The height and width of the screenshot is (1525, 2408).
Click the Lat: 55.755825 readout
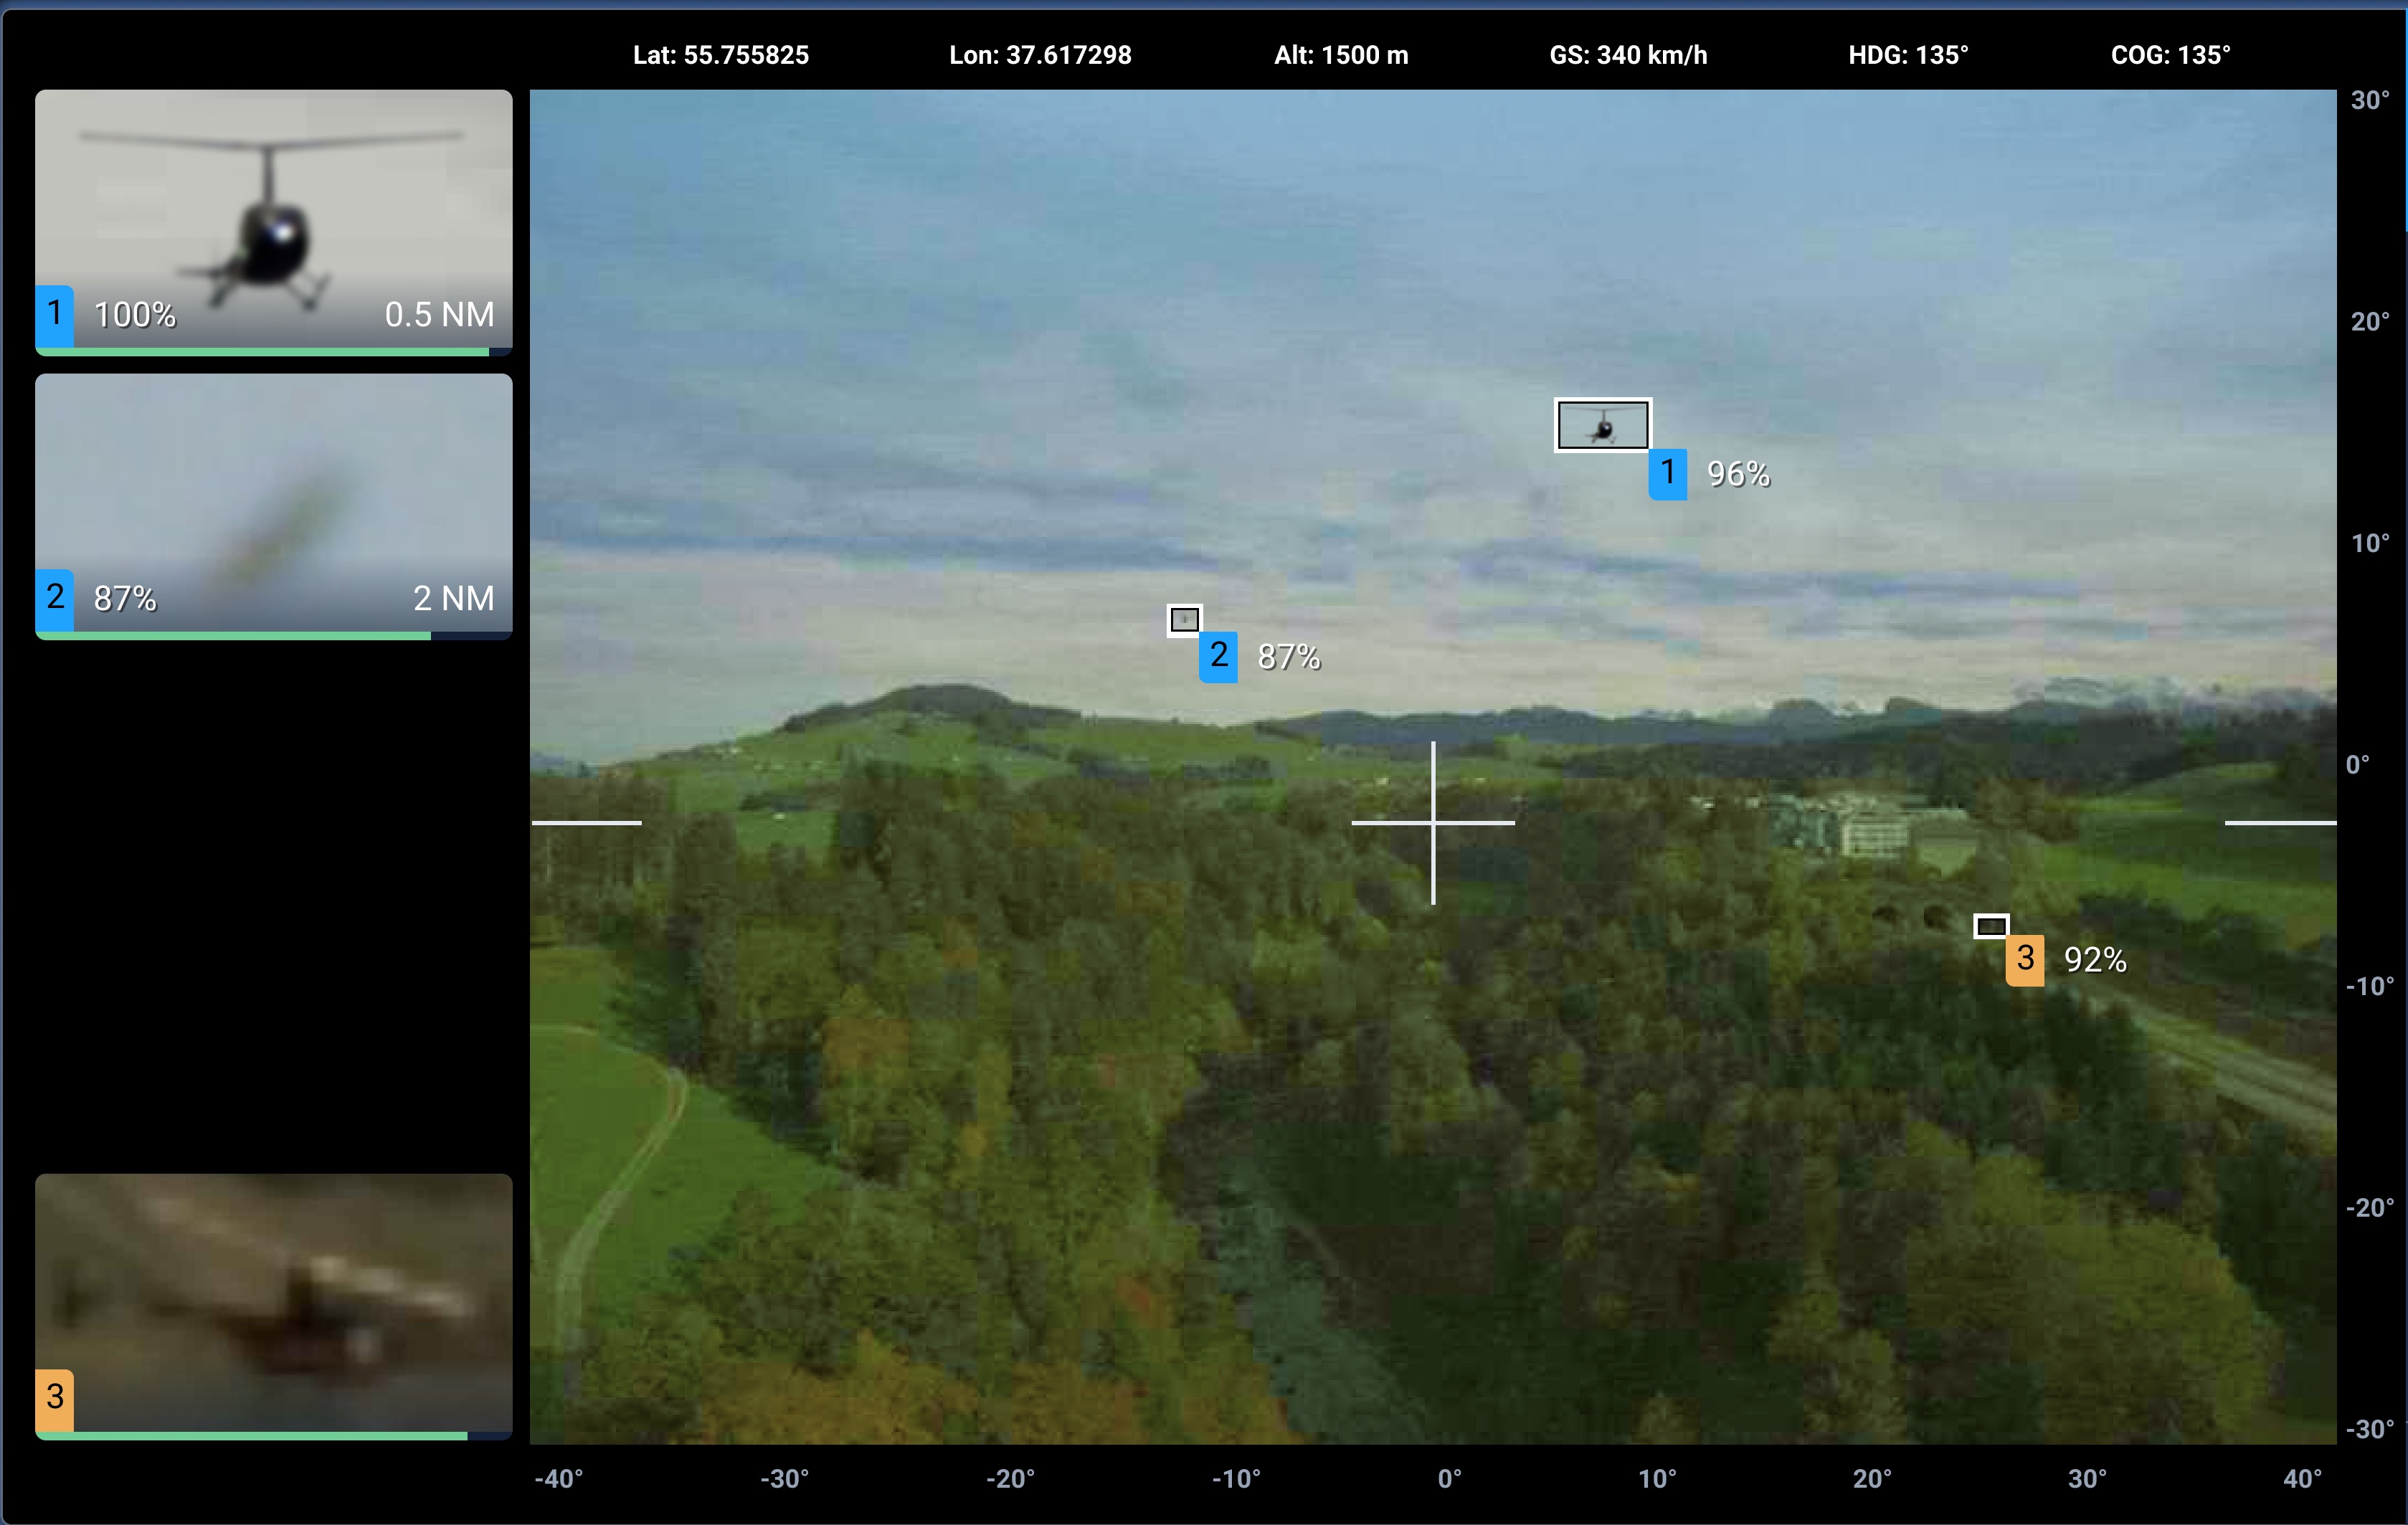(720, 55)
